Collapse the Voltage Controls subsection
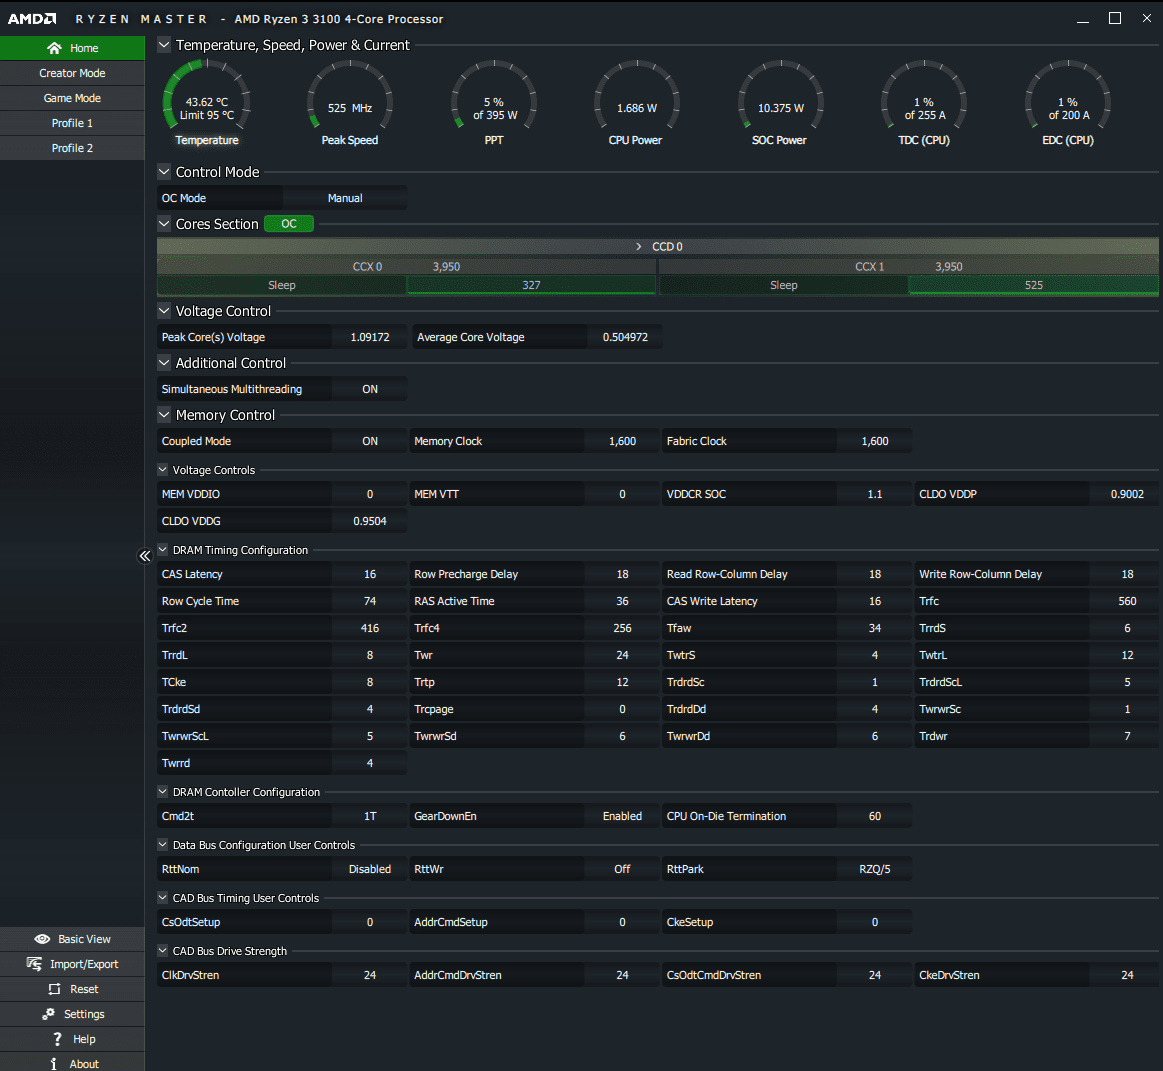Viewport: 1163px width, 1071px height. coord(162,470)
